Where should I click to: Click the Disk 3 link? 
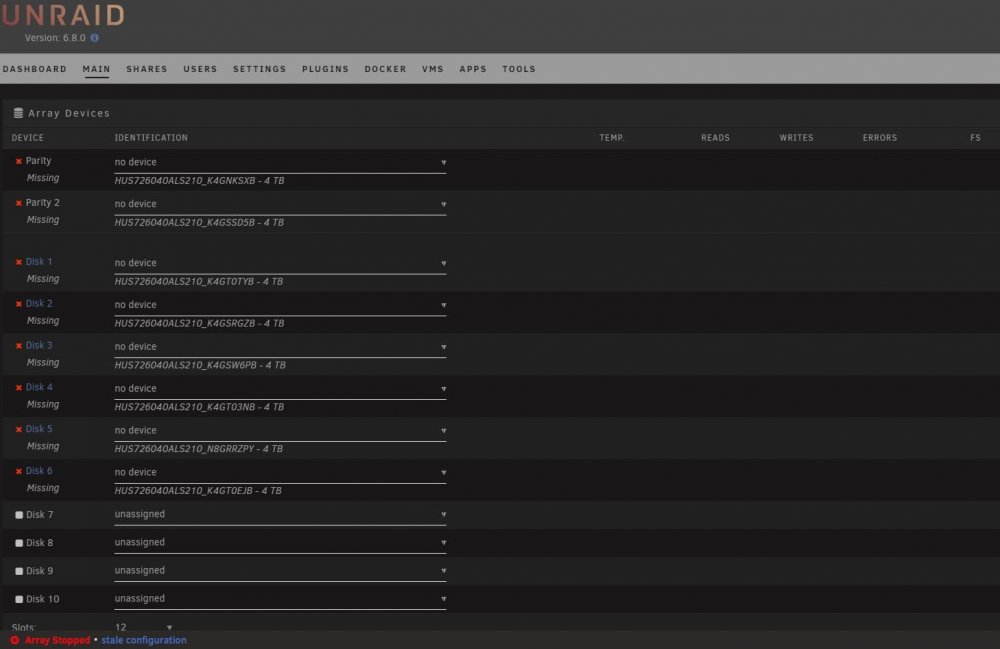(x=39, y=346)
